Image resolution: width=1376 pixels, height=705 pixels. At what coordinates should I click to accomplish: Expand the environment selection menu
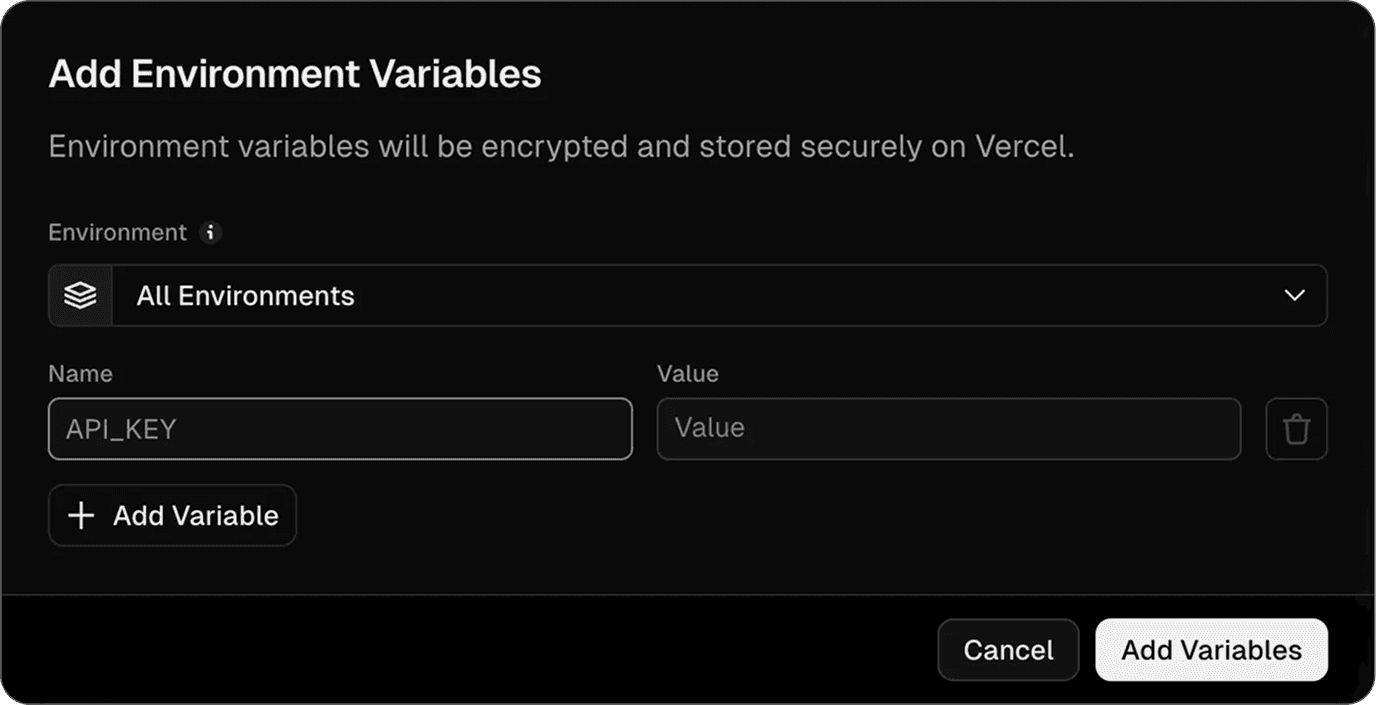coord(690,295)
